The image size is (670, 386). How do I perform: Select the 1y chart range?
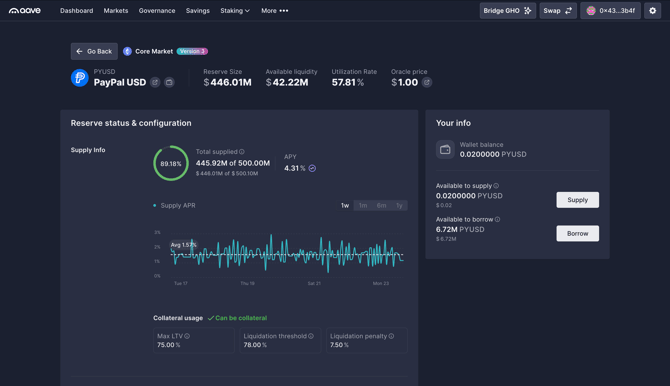(x=399, y=206)
